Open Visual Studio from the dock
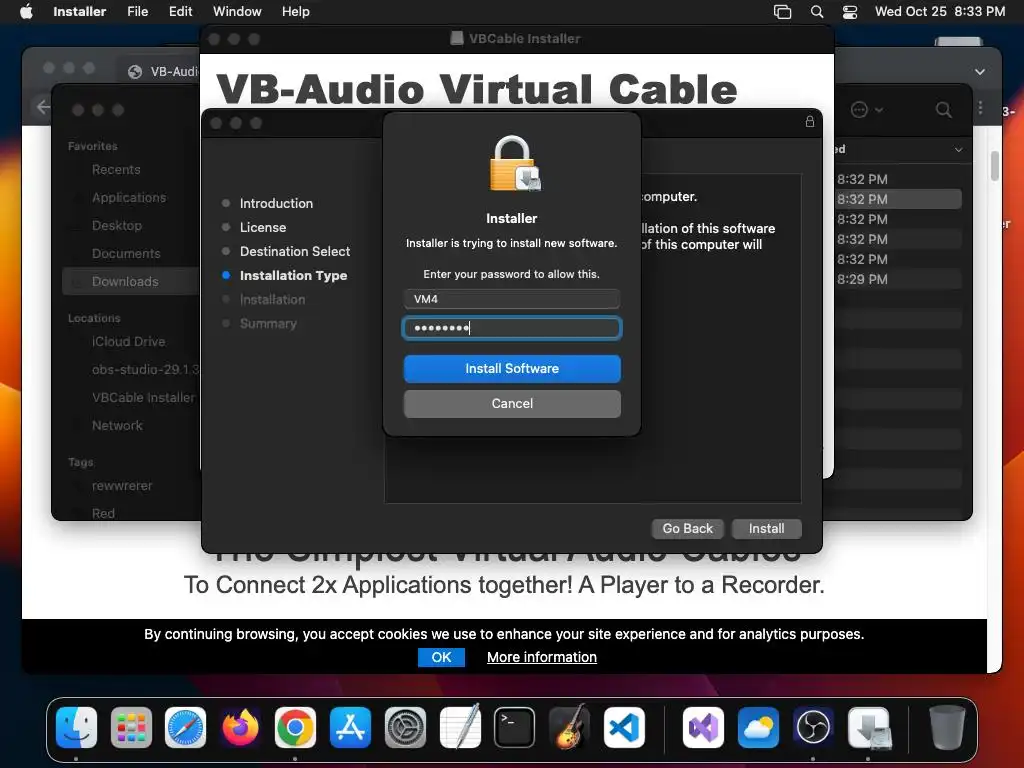 tap(703, 727)
